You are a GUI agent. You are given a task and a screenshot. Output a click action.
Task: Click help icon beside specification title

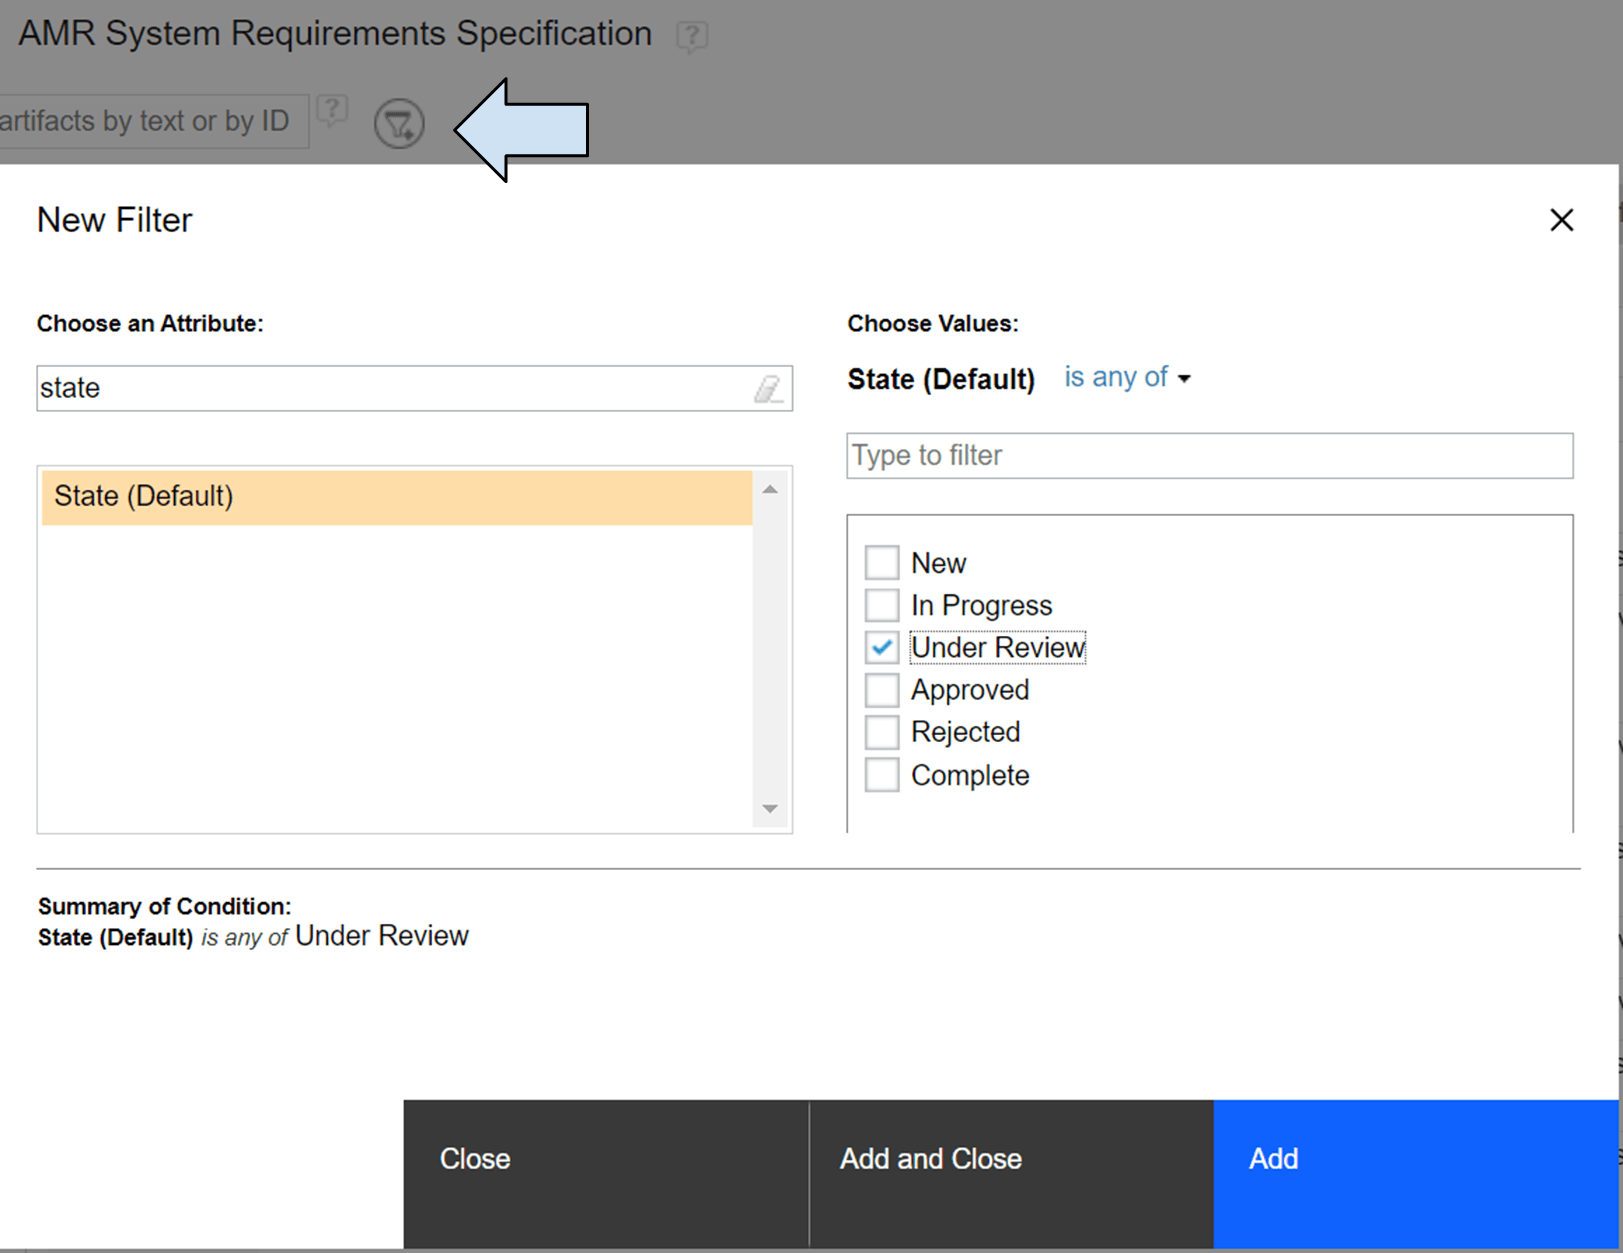[x=691, y=36]
